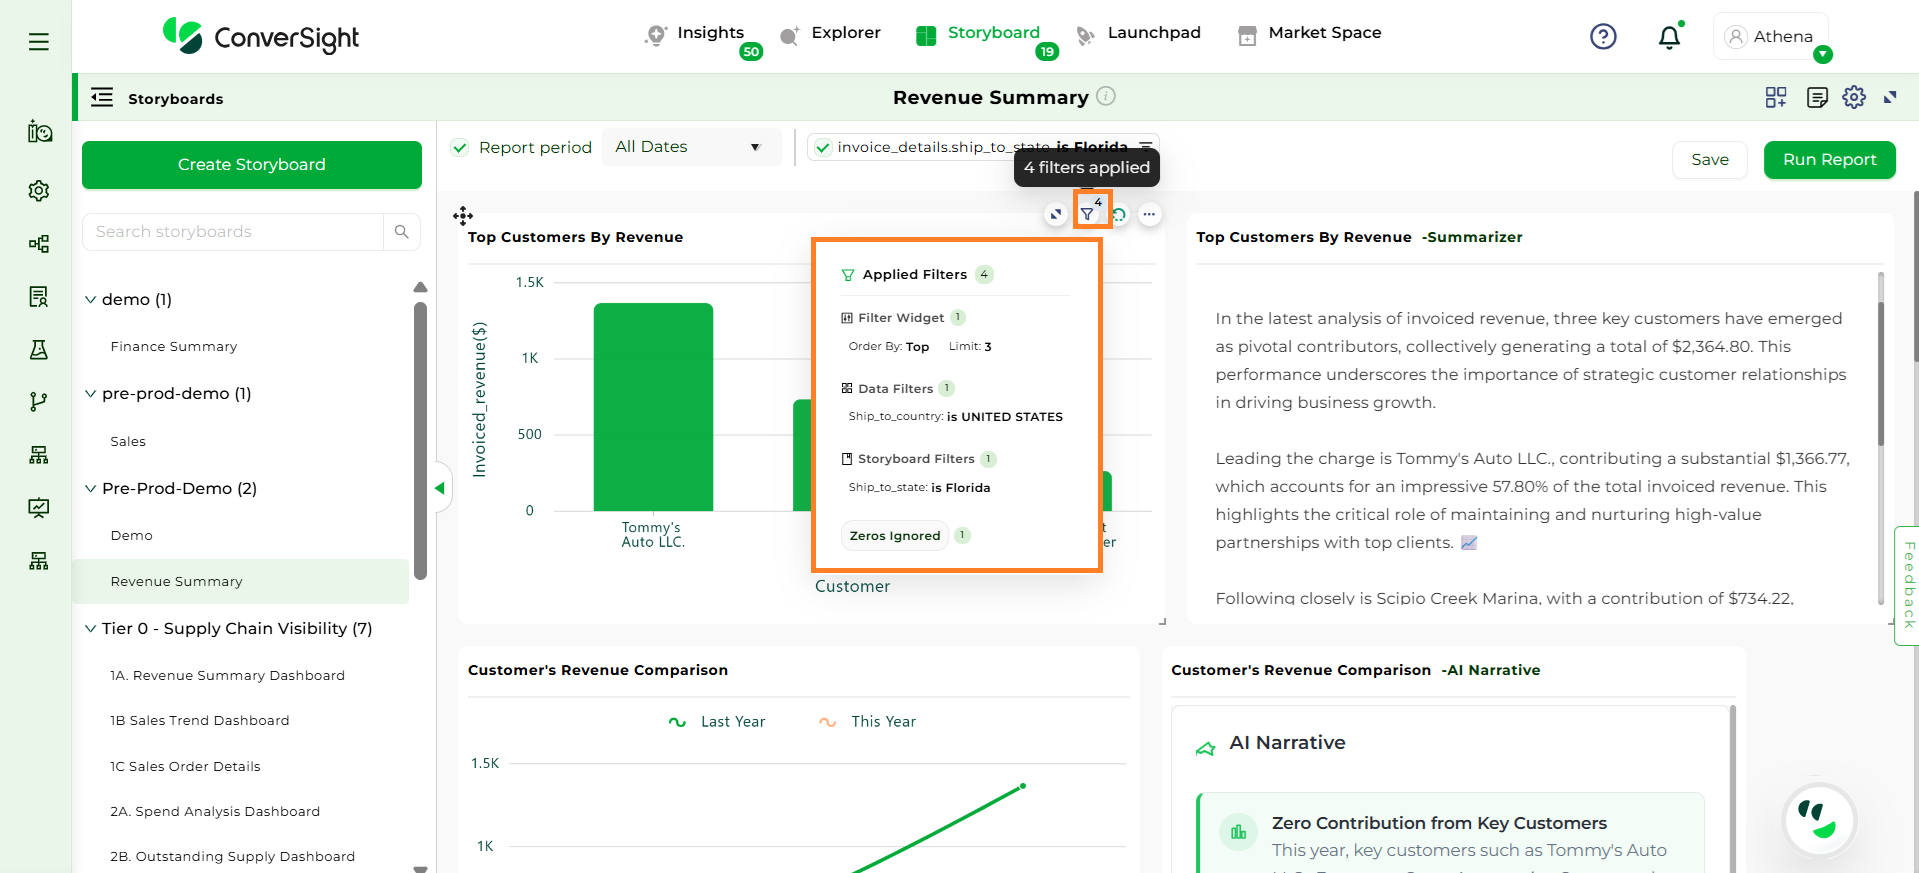The width and height of the screenshot is (1919, 873).
Task: Refresh the Top Customers widget
Action: [x=1120, y=214]
